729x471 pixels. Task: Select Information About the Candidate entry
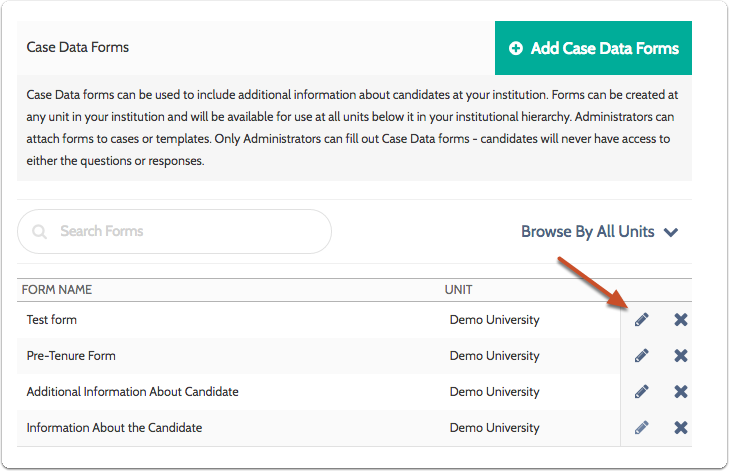tap(114, 428)
